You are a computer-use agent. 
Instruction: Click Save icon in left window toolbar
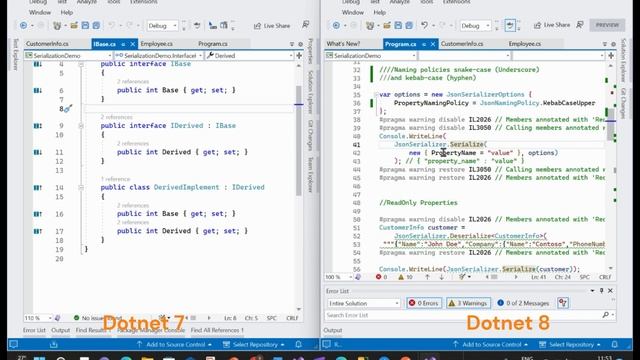pyautogui.click(x=85, y=25)
